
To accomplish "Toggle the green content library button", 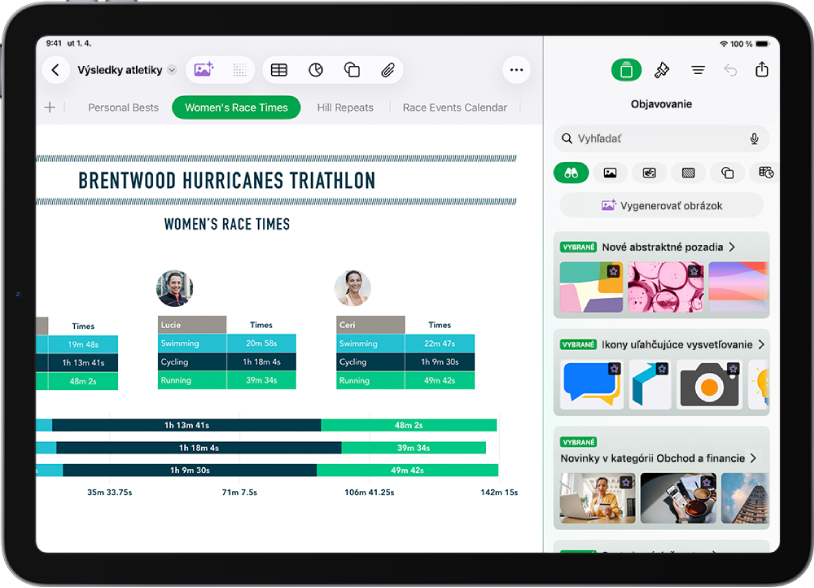I will [x=626, y=70].
